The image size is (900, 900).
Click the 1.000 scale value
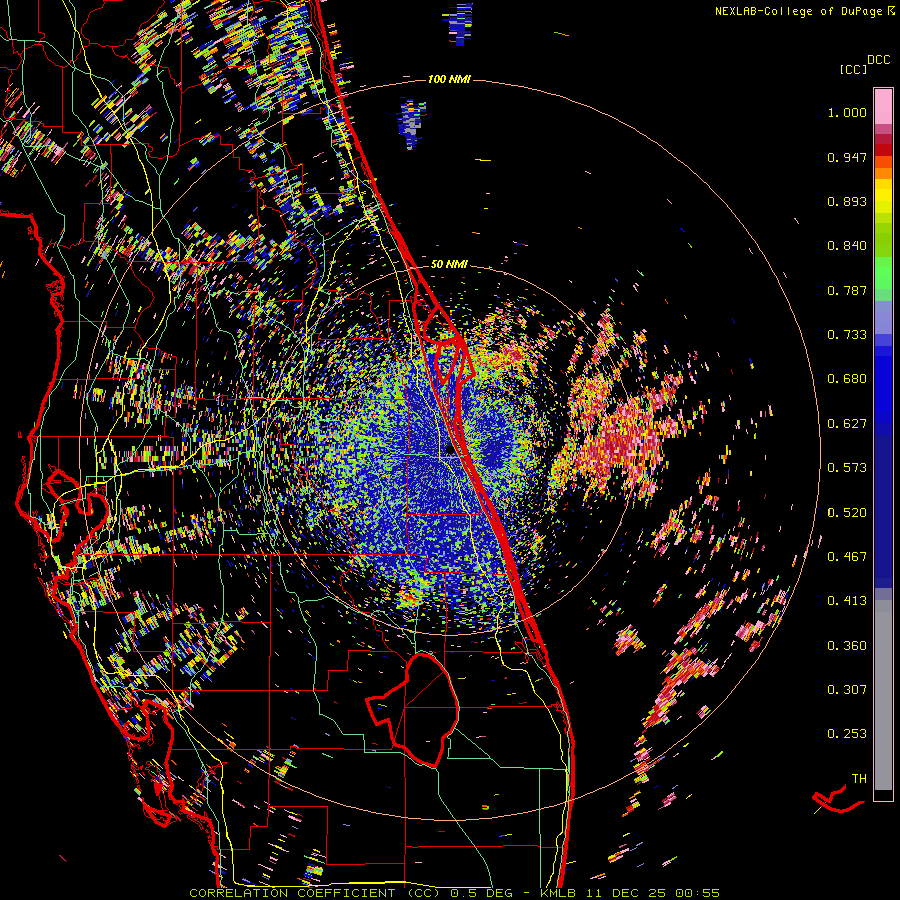pyautogui.click(x=847, y=112)
